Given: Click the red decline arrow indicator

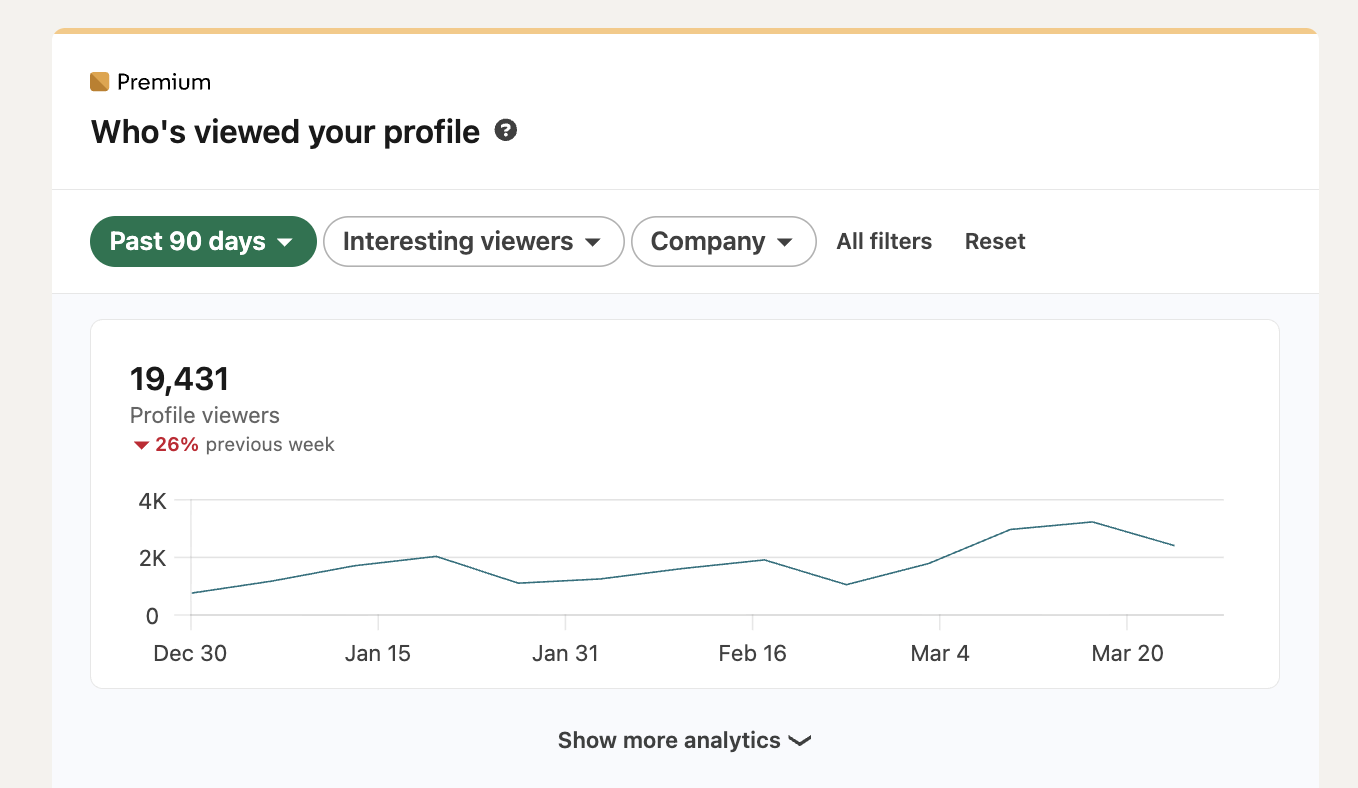Looking at the screenshot, I should pos(140,444).
